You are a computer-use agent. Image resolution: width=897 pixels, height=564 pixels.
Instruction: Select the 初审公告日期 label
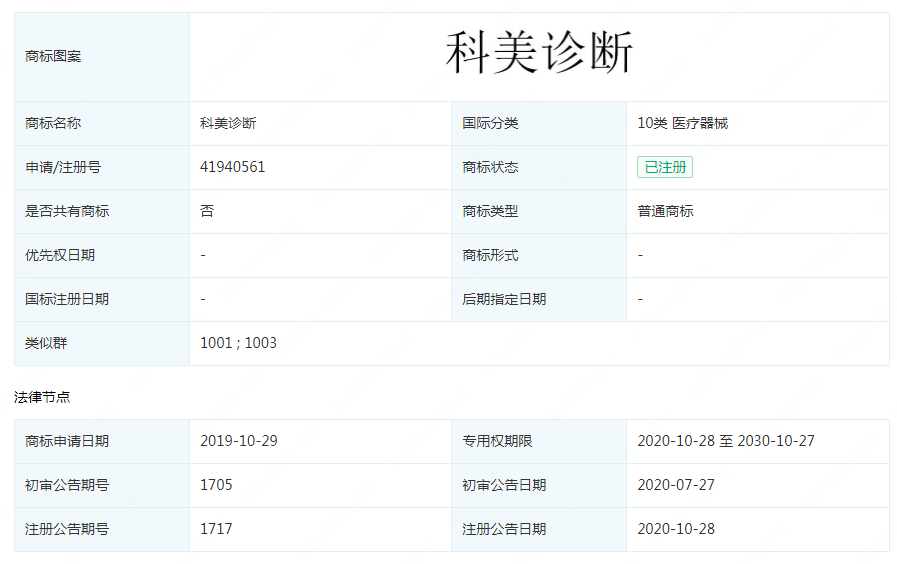(x=504, y=485)
